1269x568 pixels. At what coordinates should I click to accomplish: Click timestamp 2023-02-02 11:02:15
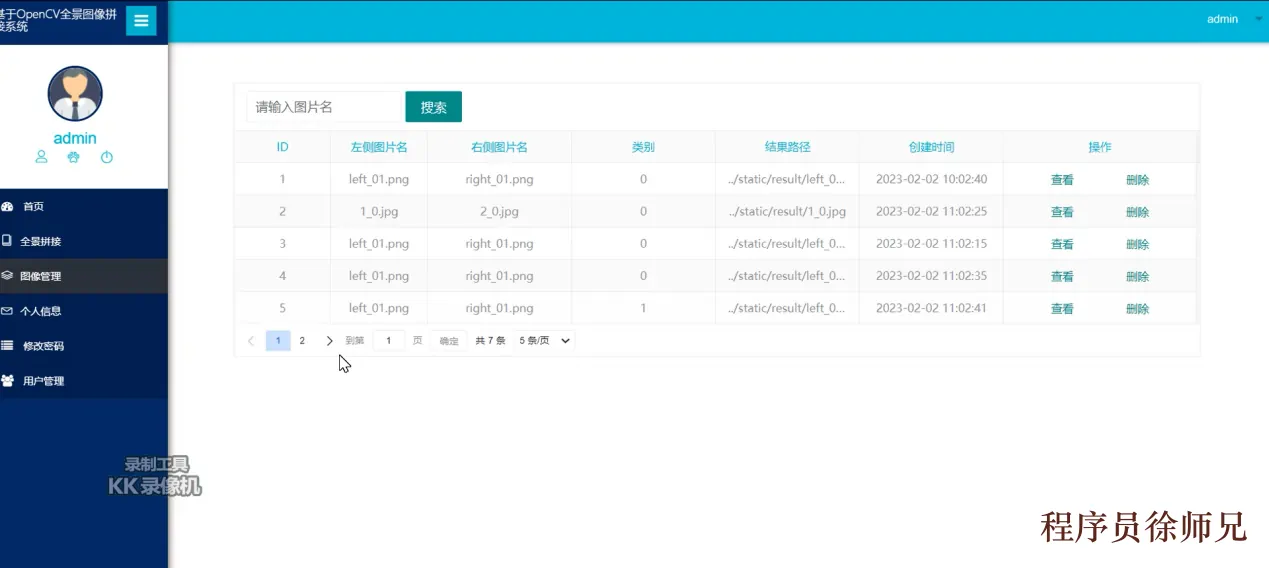[x=931, y=244]
